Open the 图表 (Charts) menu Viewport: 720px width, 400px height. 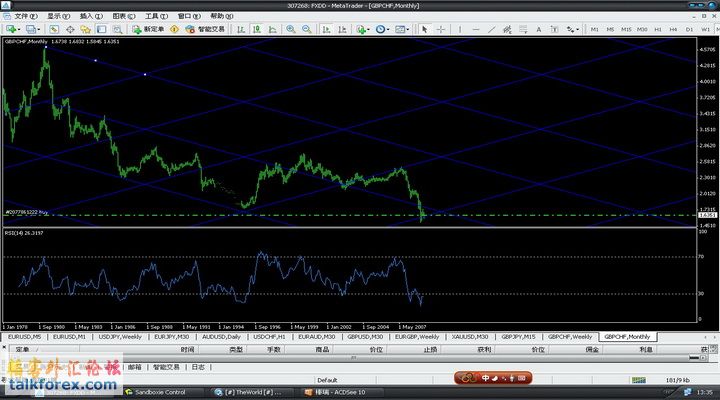[x=124, y=16]
